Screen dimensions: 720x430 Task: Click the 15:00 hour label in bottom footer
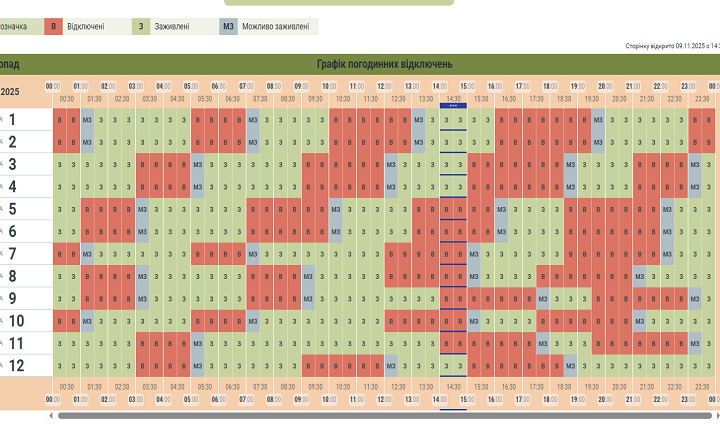(467, 399)
